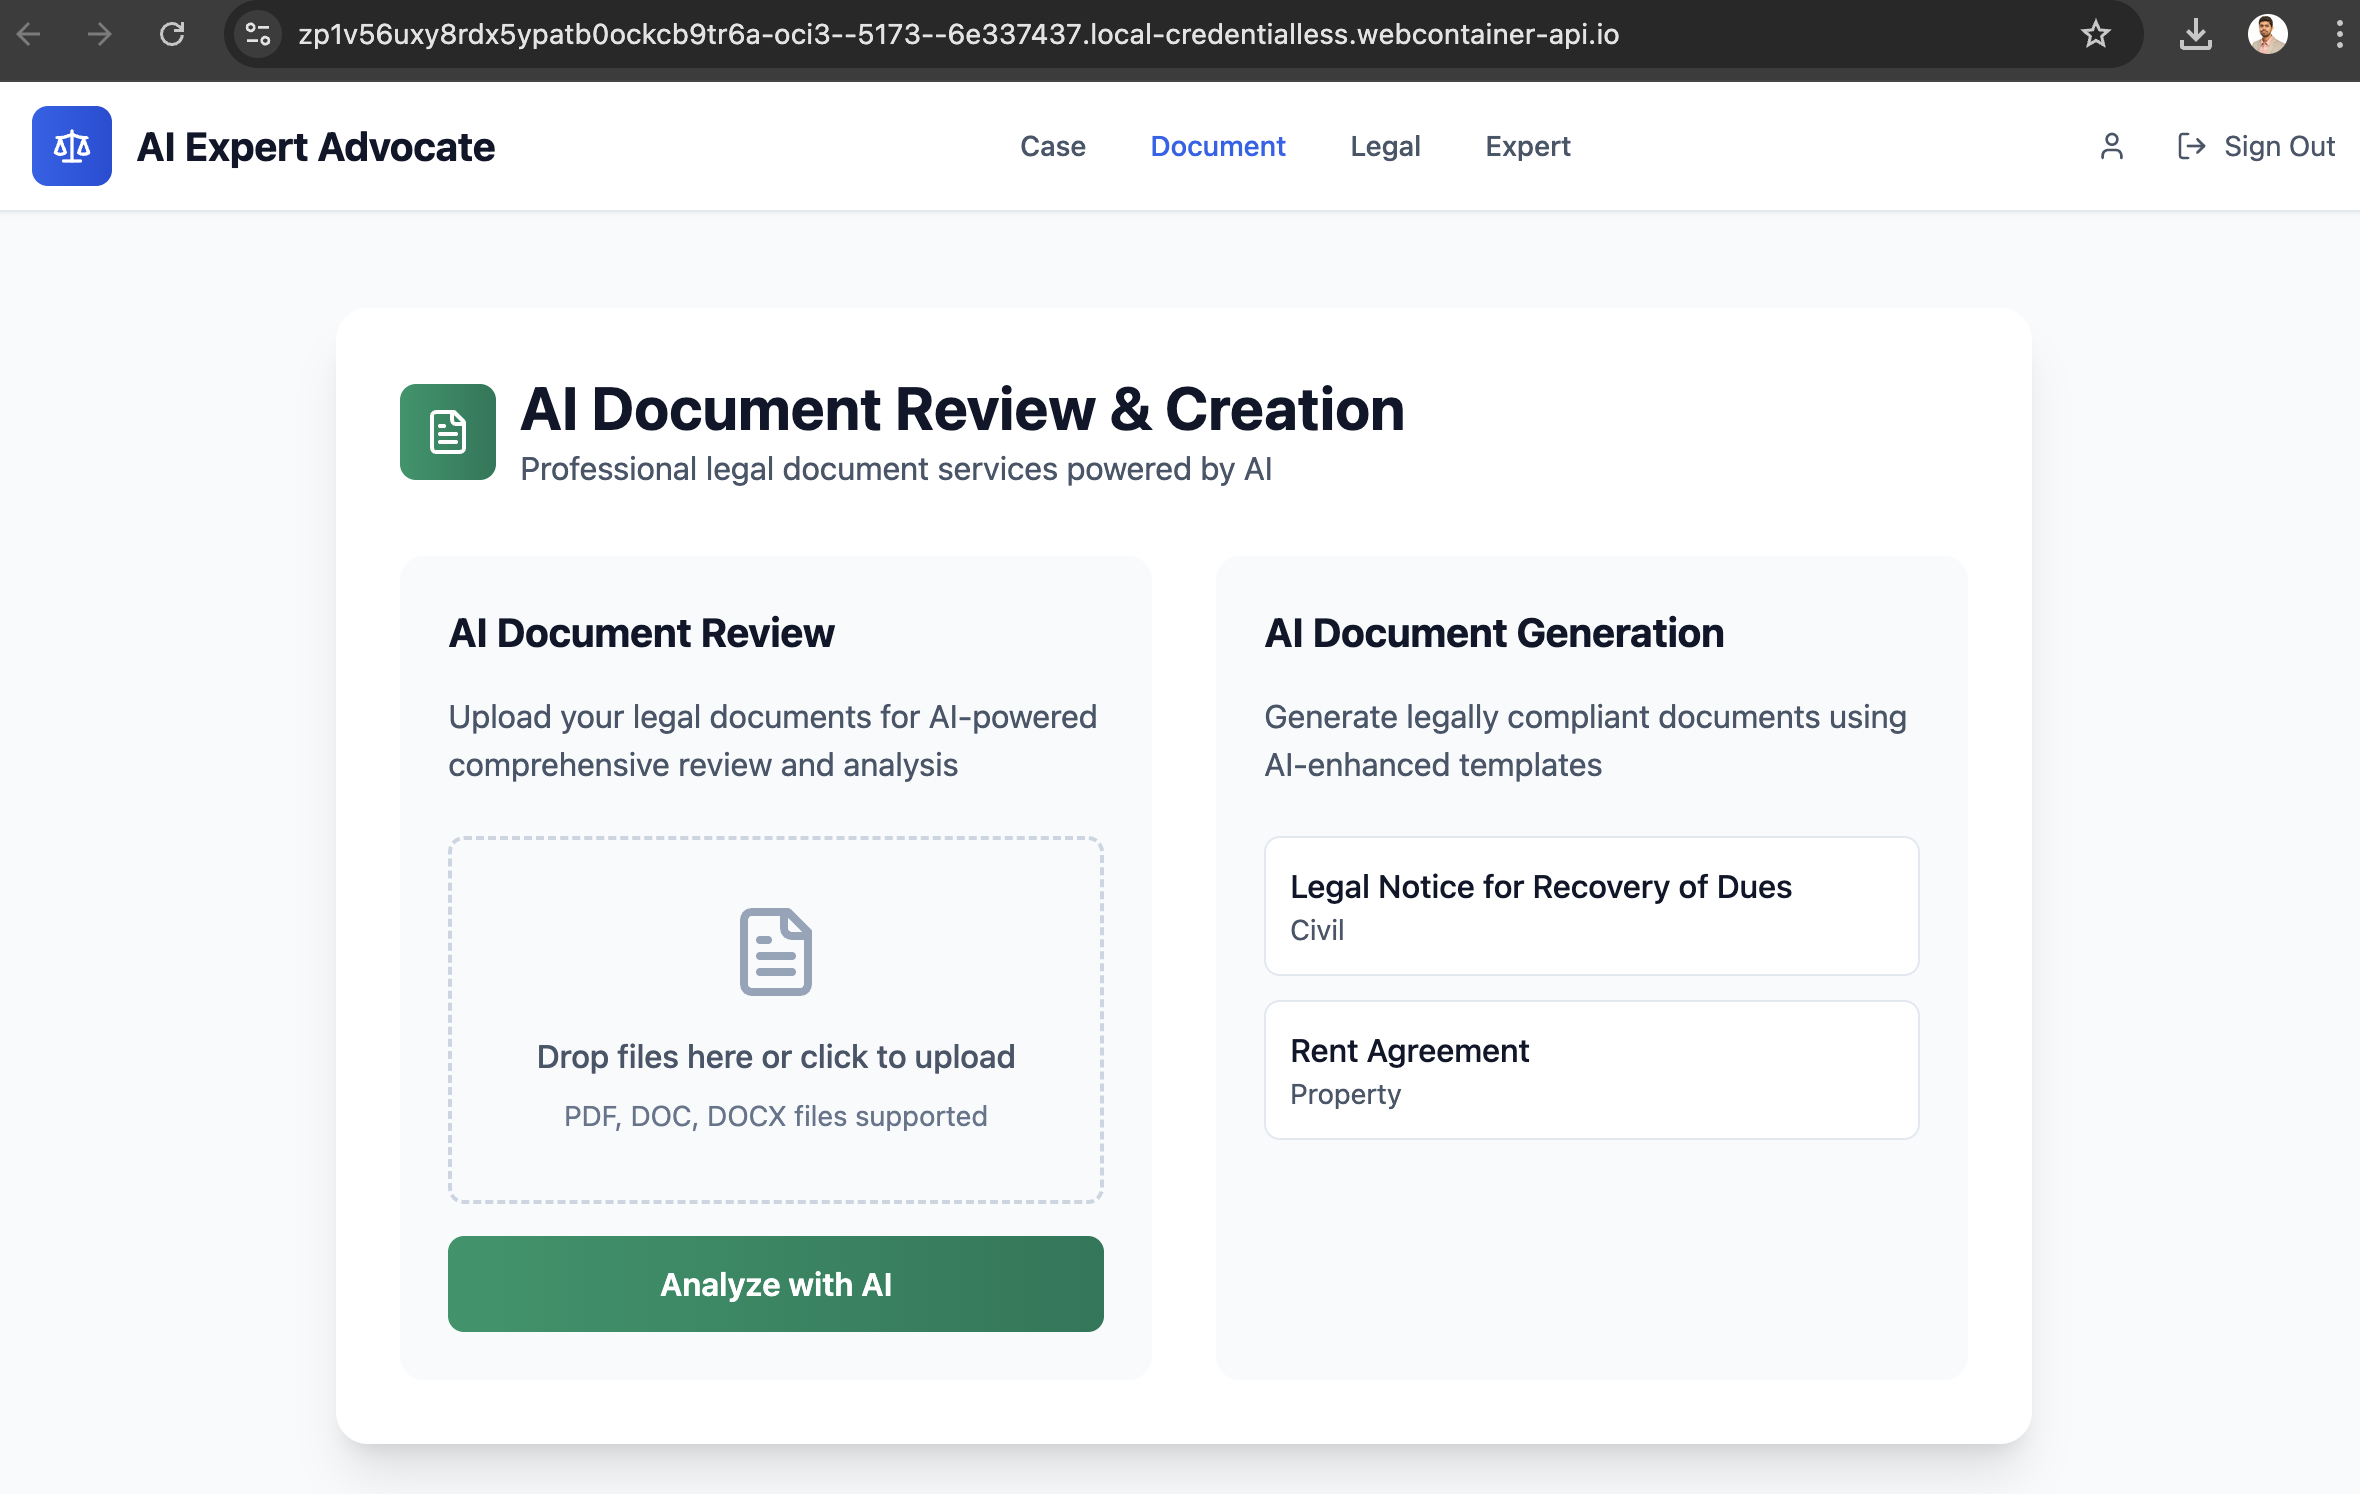Click the green document icon beside title
Image resolution: width=2360 pixels, height=1494 pixels.
[447, 432]
